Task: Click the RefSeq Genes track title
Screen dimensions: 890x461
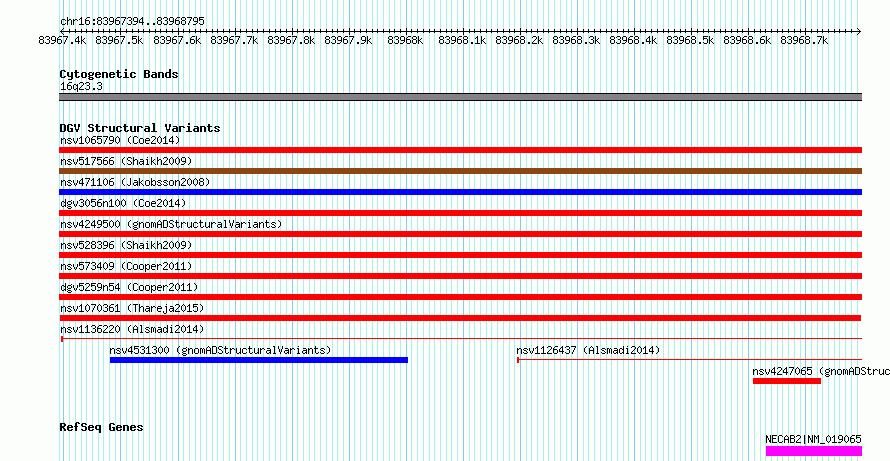Action: pos(102,427)
